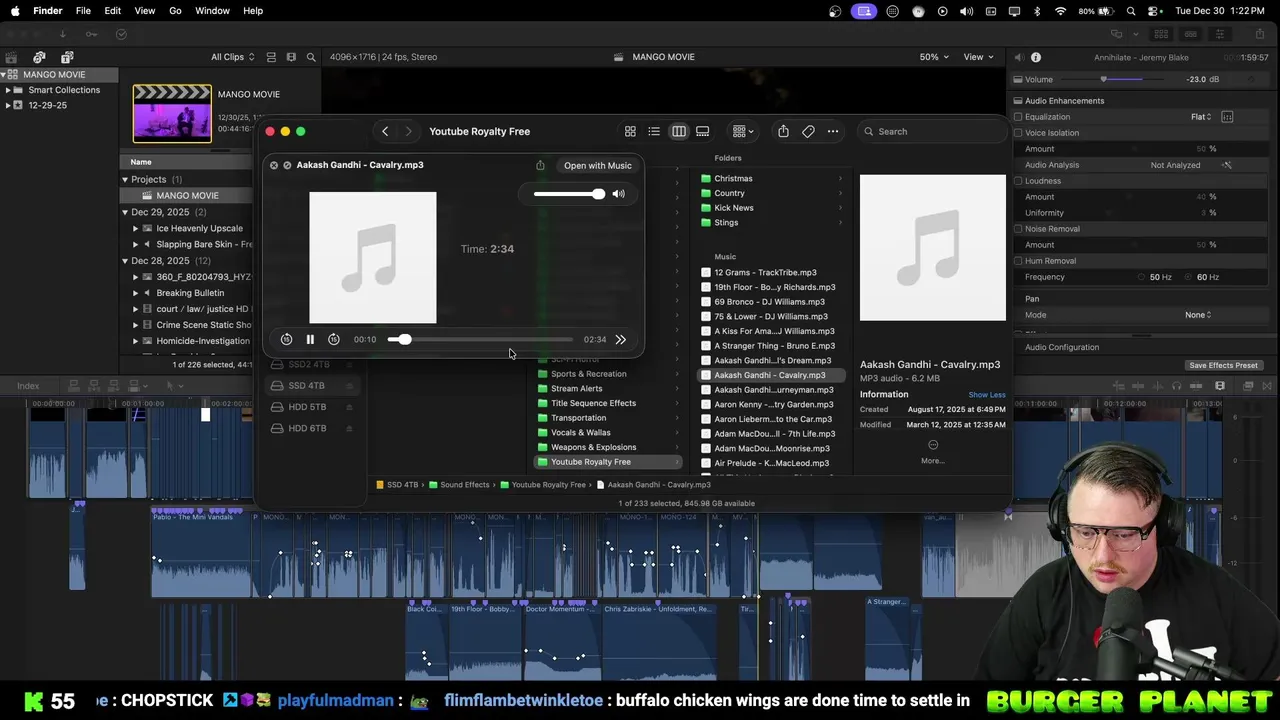Click the Quick Look playback scrubber

[481, 340]
